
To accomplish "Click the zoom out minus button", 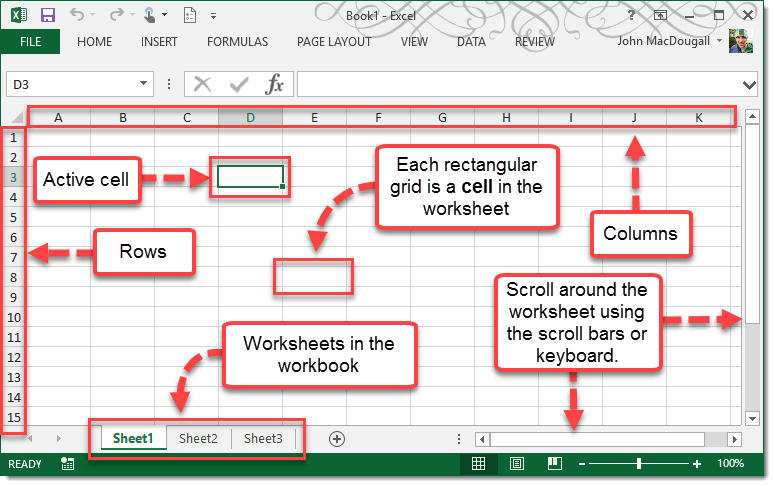I will tap(581, 464).
